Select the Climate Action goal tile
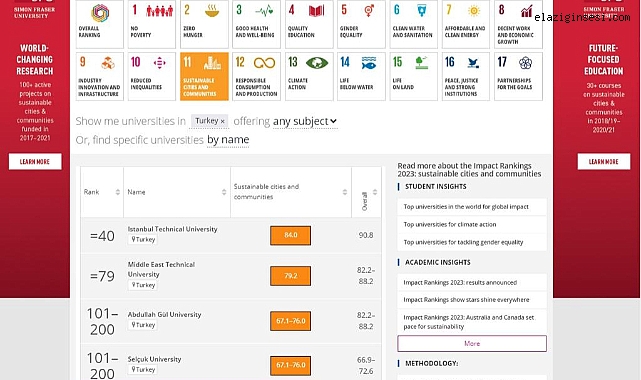 (309, 76)
